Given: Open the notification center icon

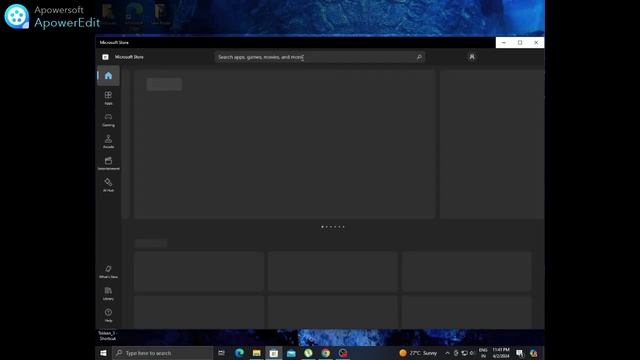Looking at the screenshot, I should [520, 353].
